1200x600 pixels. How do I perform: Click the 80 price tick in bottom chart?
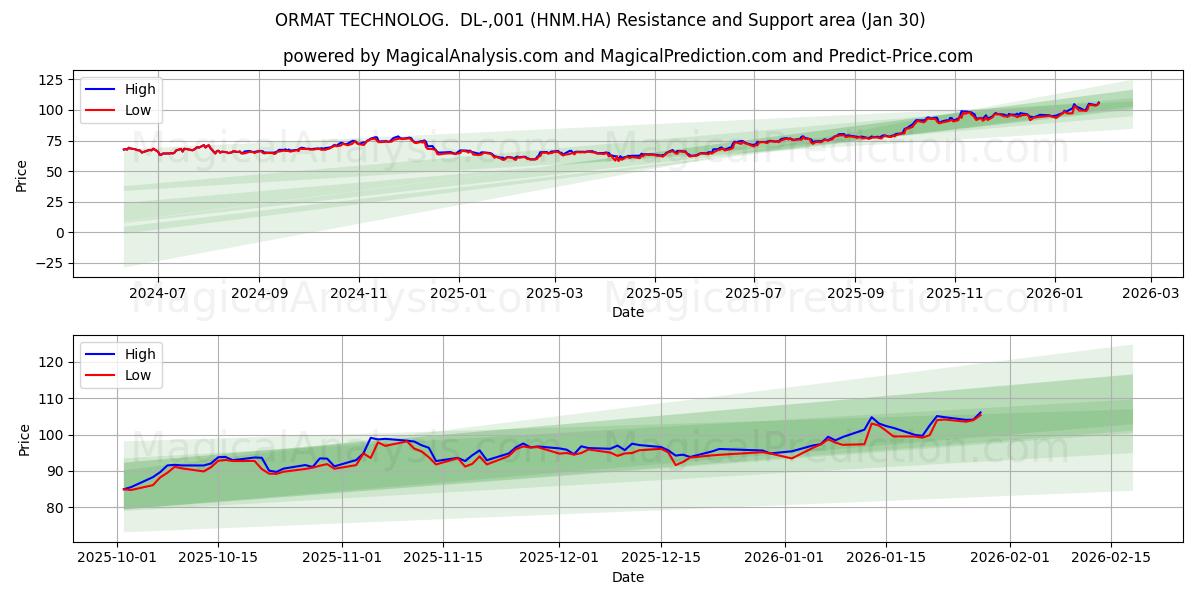(x=55, y=508)
